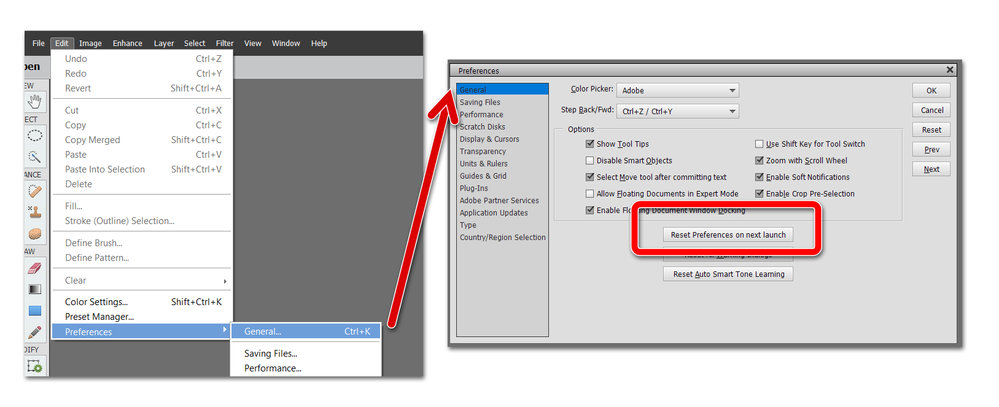This screenshot has height=407, width=999.
Task: Select the blue Rectangle shape tool
Action: pyautogui.click(x=34, y=311)
